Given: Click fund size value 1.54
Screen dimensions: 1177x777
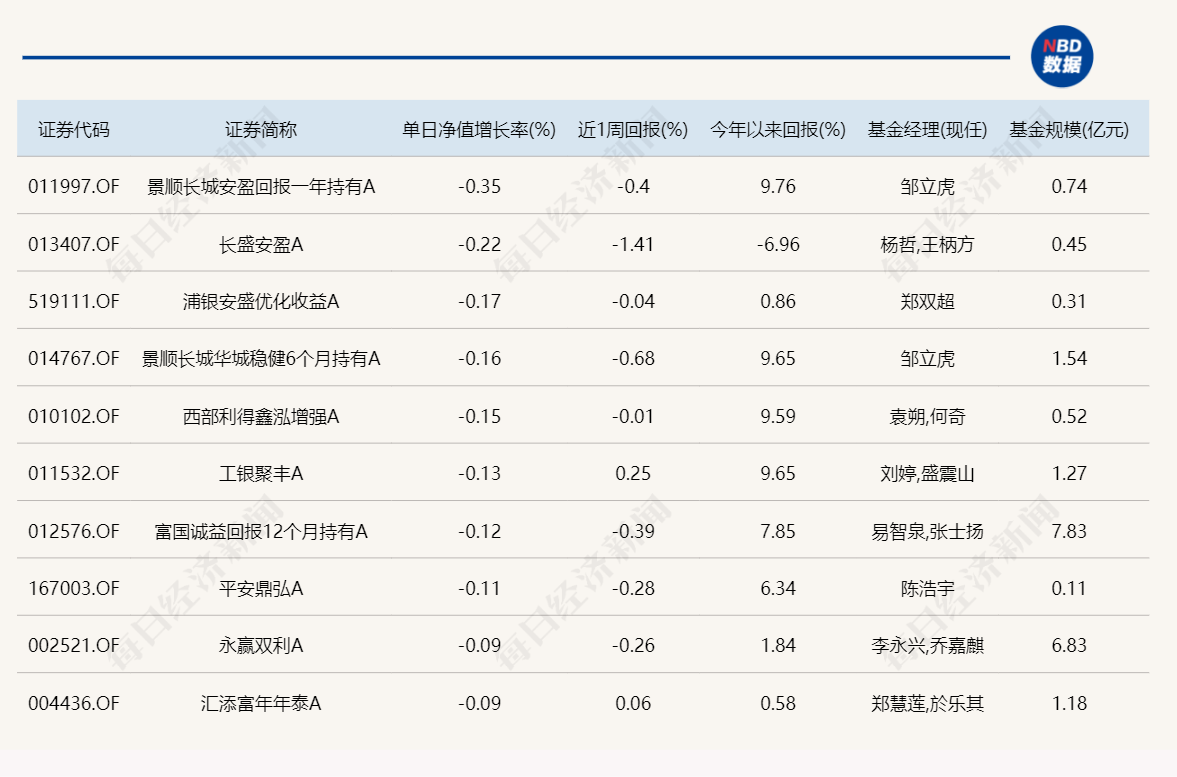Looking at the screenshot, I should pos(1069,358).
